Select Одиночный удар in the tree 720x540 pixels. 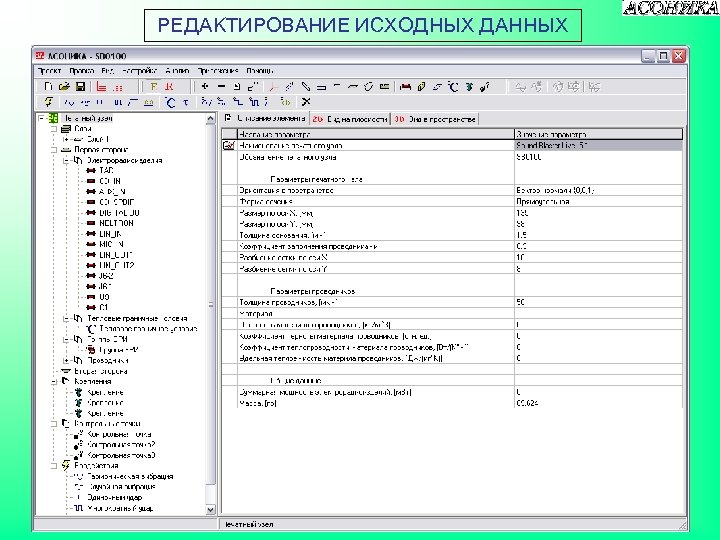(x=114, y=498)
